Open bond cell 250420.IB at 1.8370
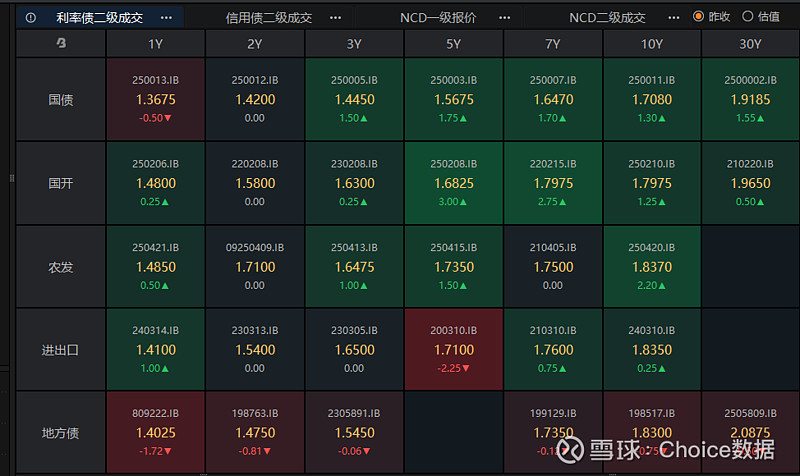The image size is (800, 476). coord(652,267)
